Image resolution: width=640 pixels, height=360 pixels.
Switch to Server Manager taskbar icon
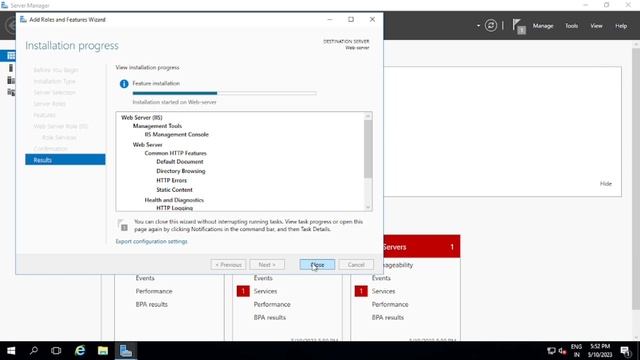126,351
